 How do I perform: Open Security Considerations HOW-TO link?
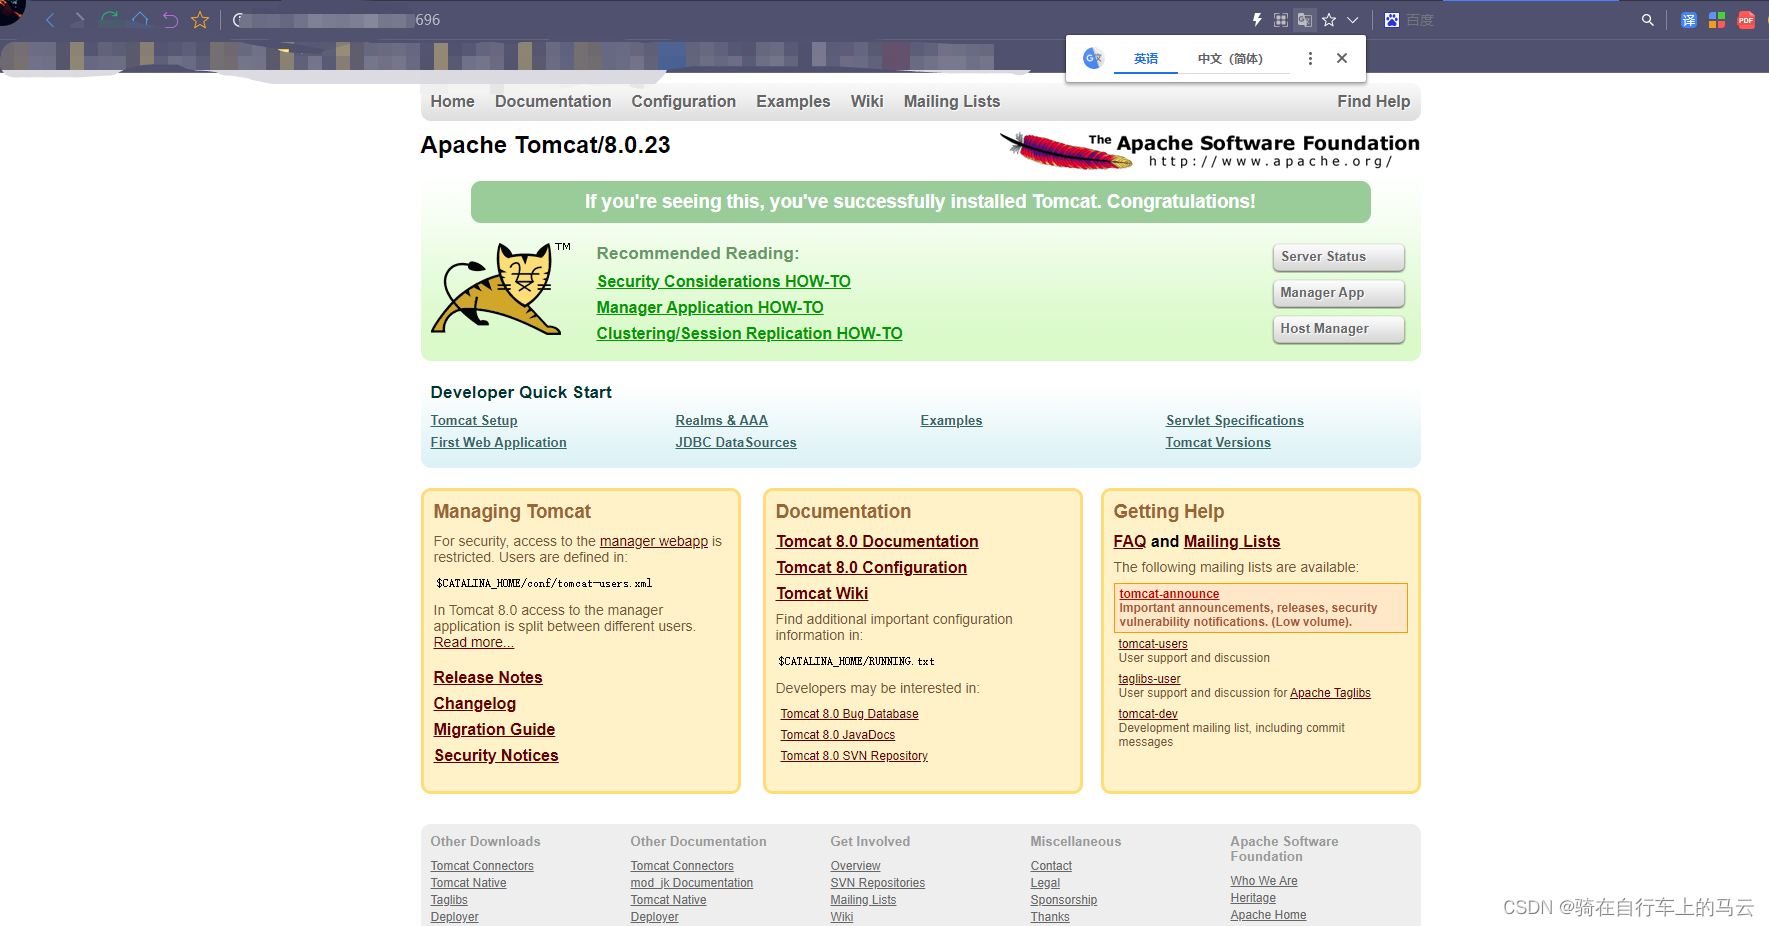coord(724,282)
